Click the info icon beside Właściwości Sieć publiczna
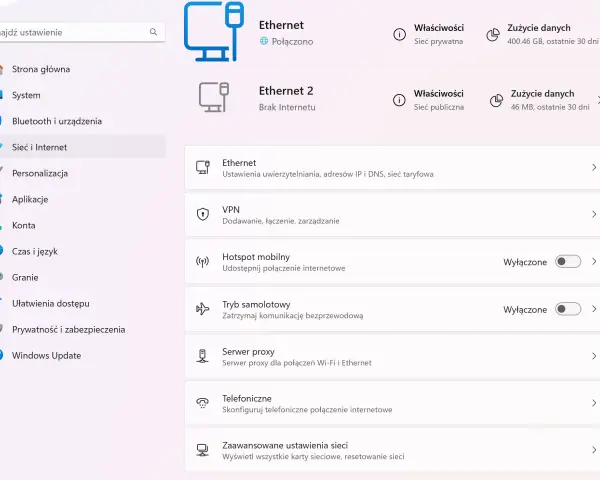Viewport: 600px width, 480px height. tap(399, 100)
